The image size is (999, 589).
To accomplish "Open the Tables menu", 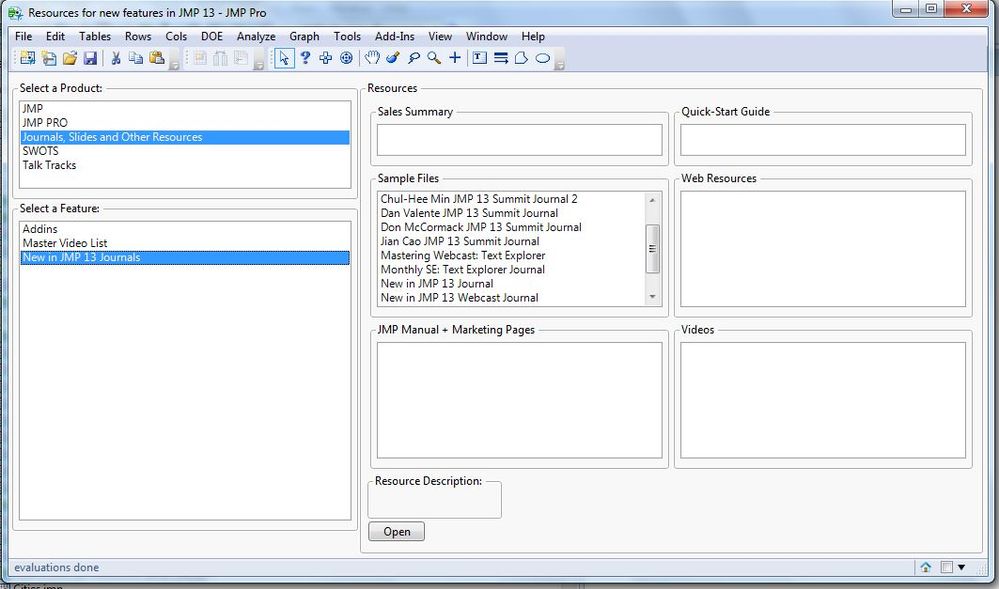I will click(95, 36).
